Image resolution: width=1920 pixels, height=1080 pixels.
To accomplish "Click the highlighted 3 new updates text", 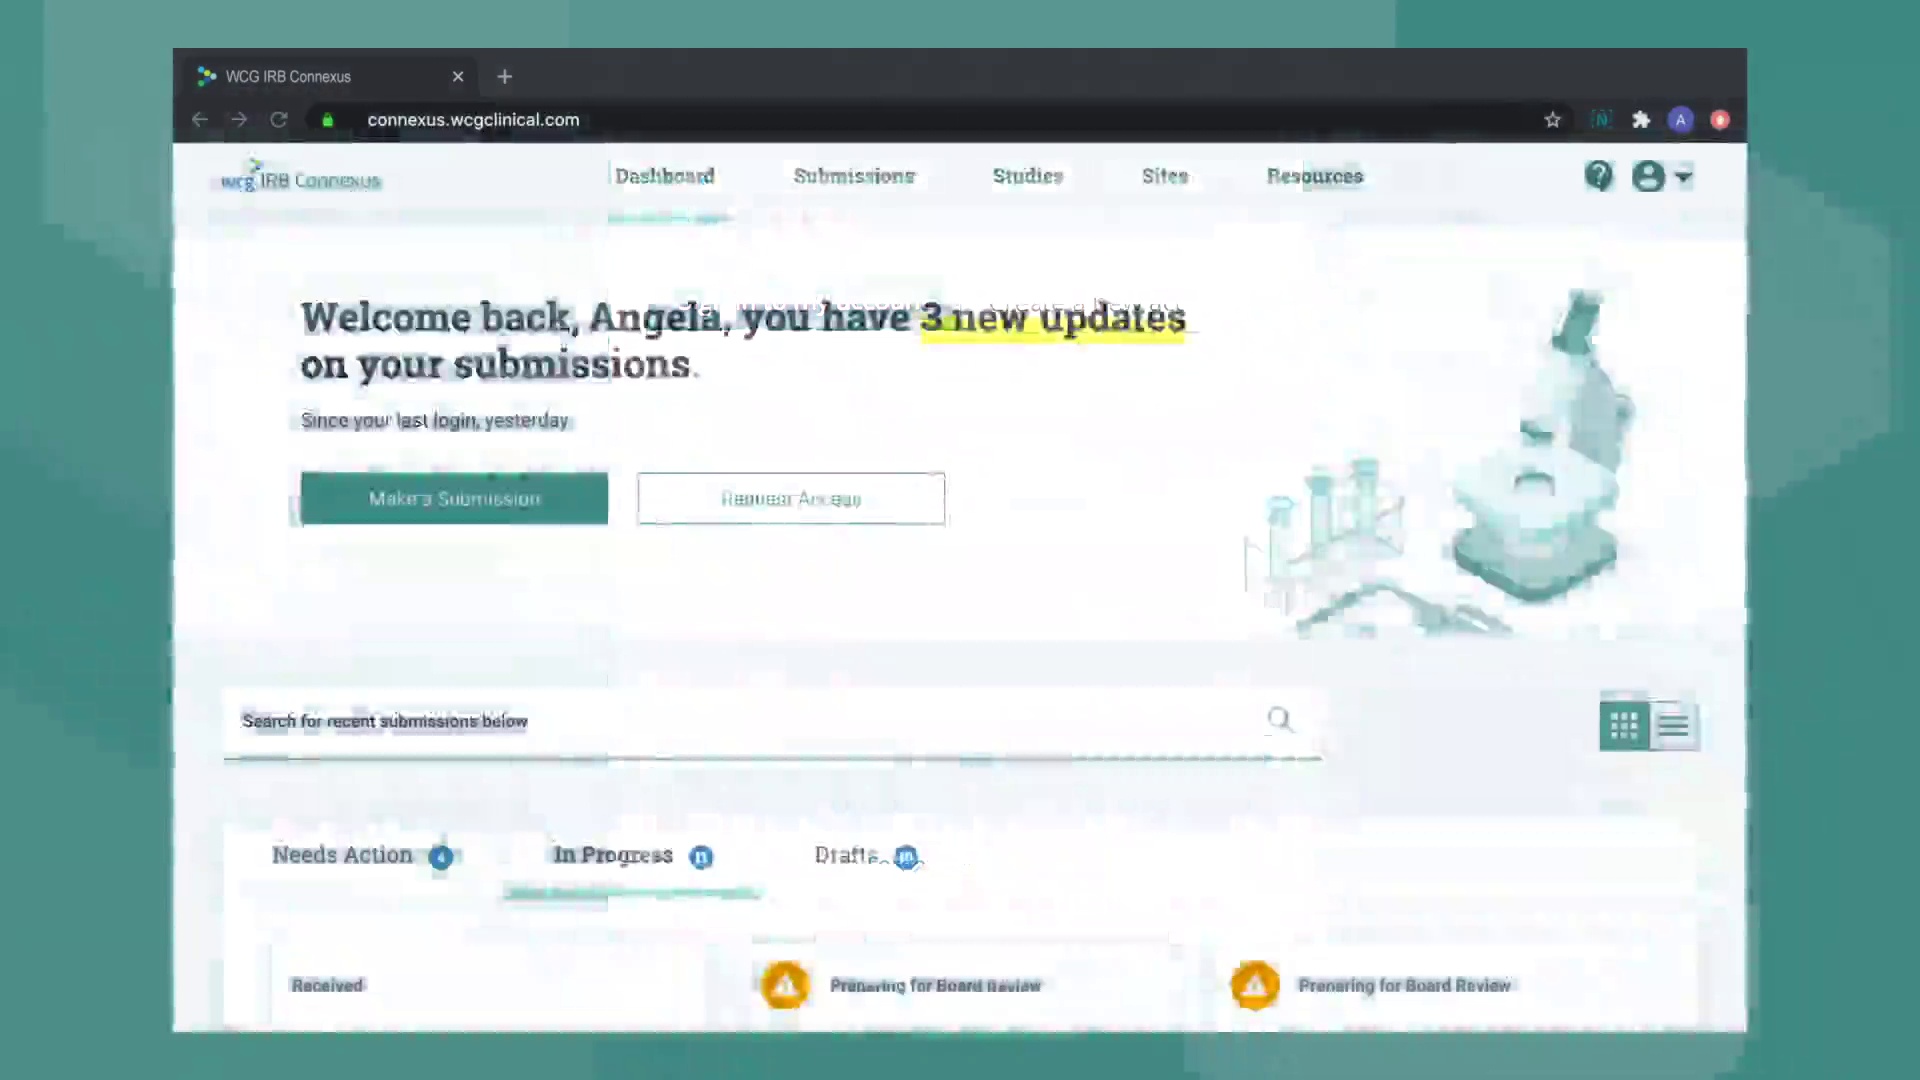I will pos(1053,318).
